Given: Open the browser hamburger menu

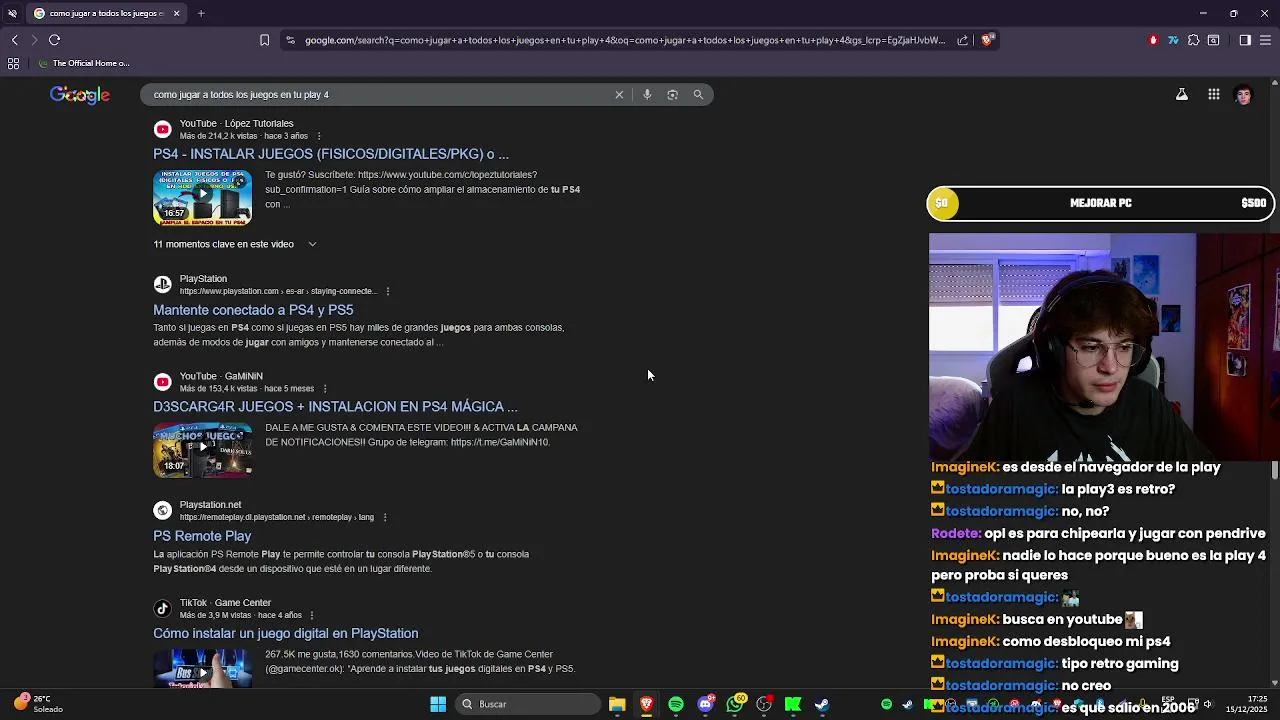Looking at the screenshot, I should coord(1266,40).
